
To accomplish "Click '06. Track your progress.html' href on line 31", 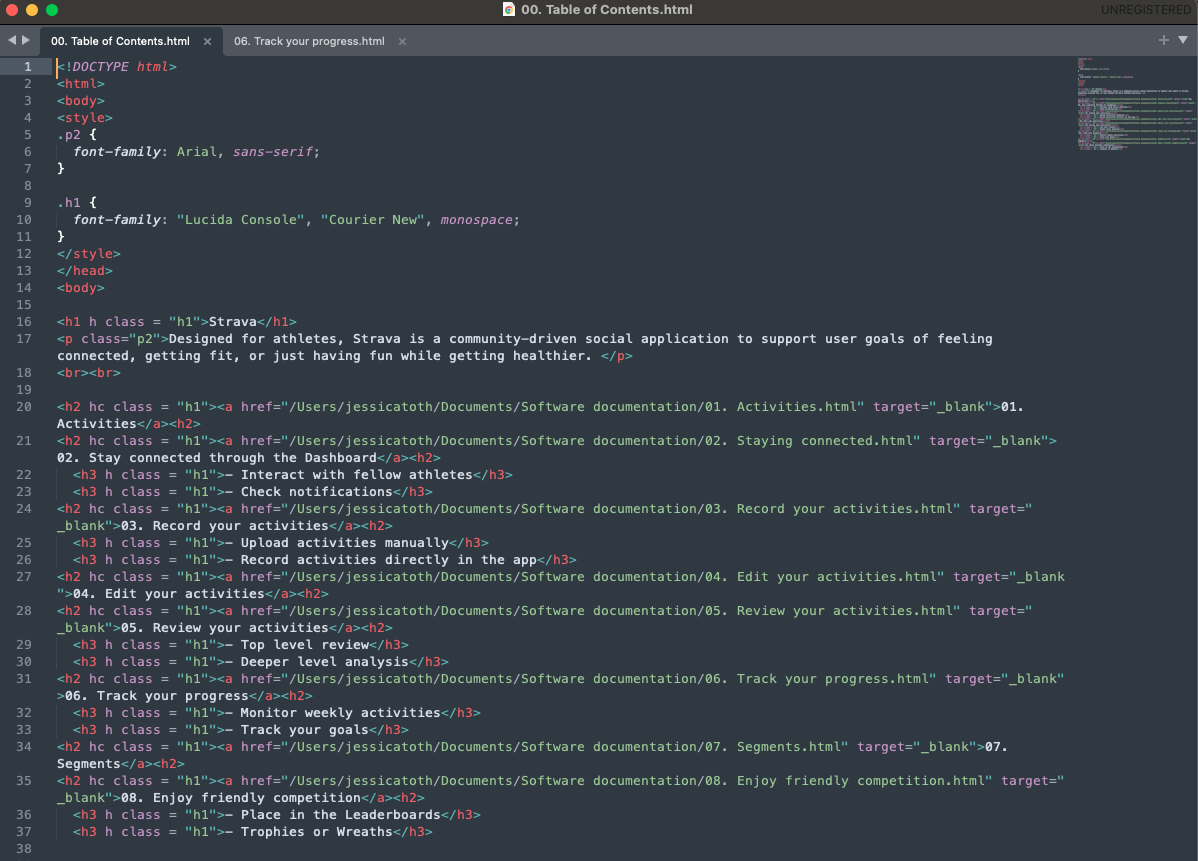I will point(817,678).
